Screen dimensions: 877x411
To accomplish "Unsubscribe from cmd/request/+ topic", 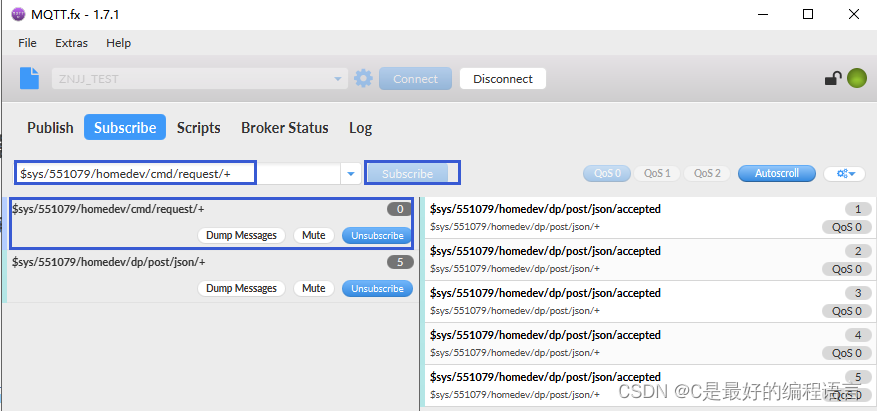I will click(378, 235).
